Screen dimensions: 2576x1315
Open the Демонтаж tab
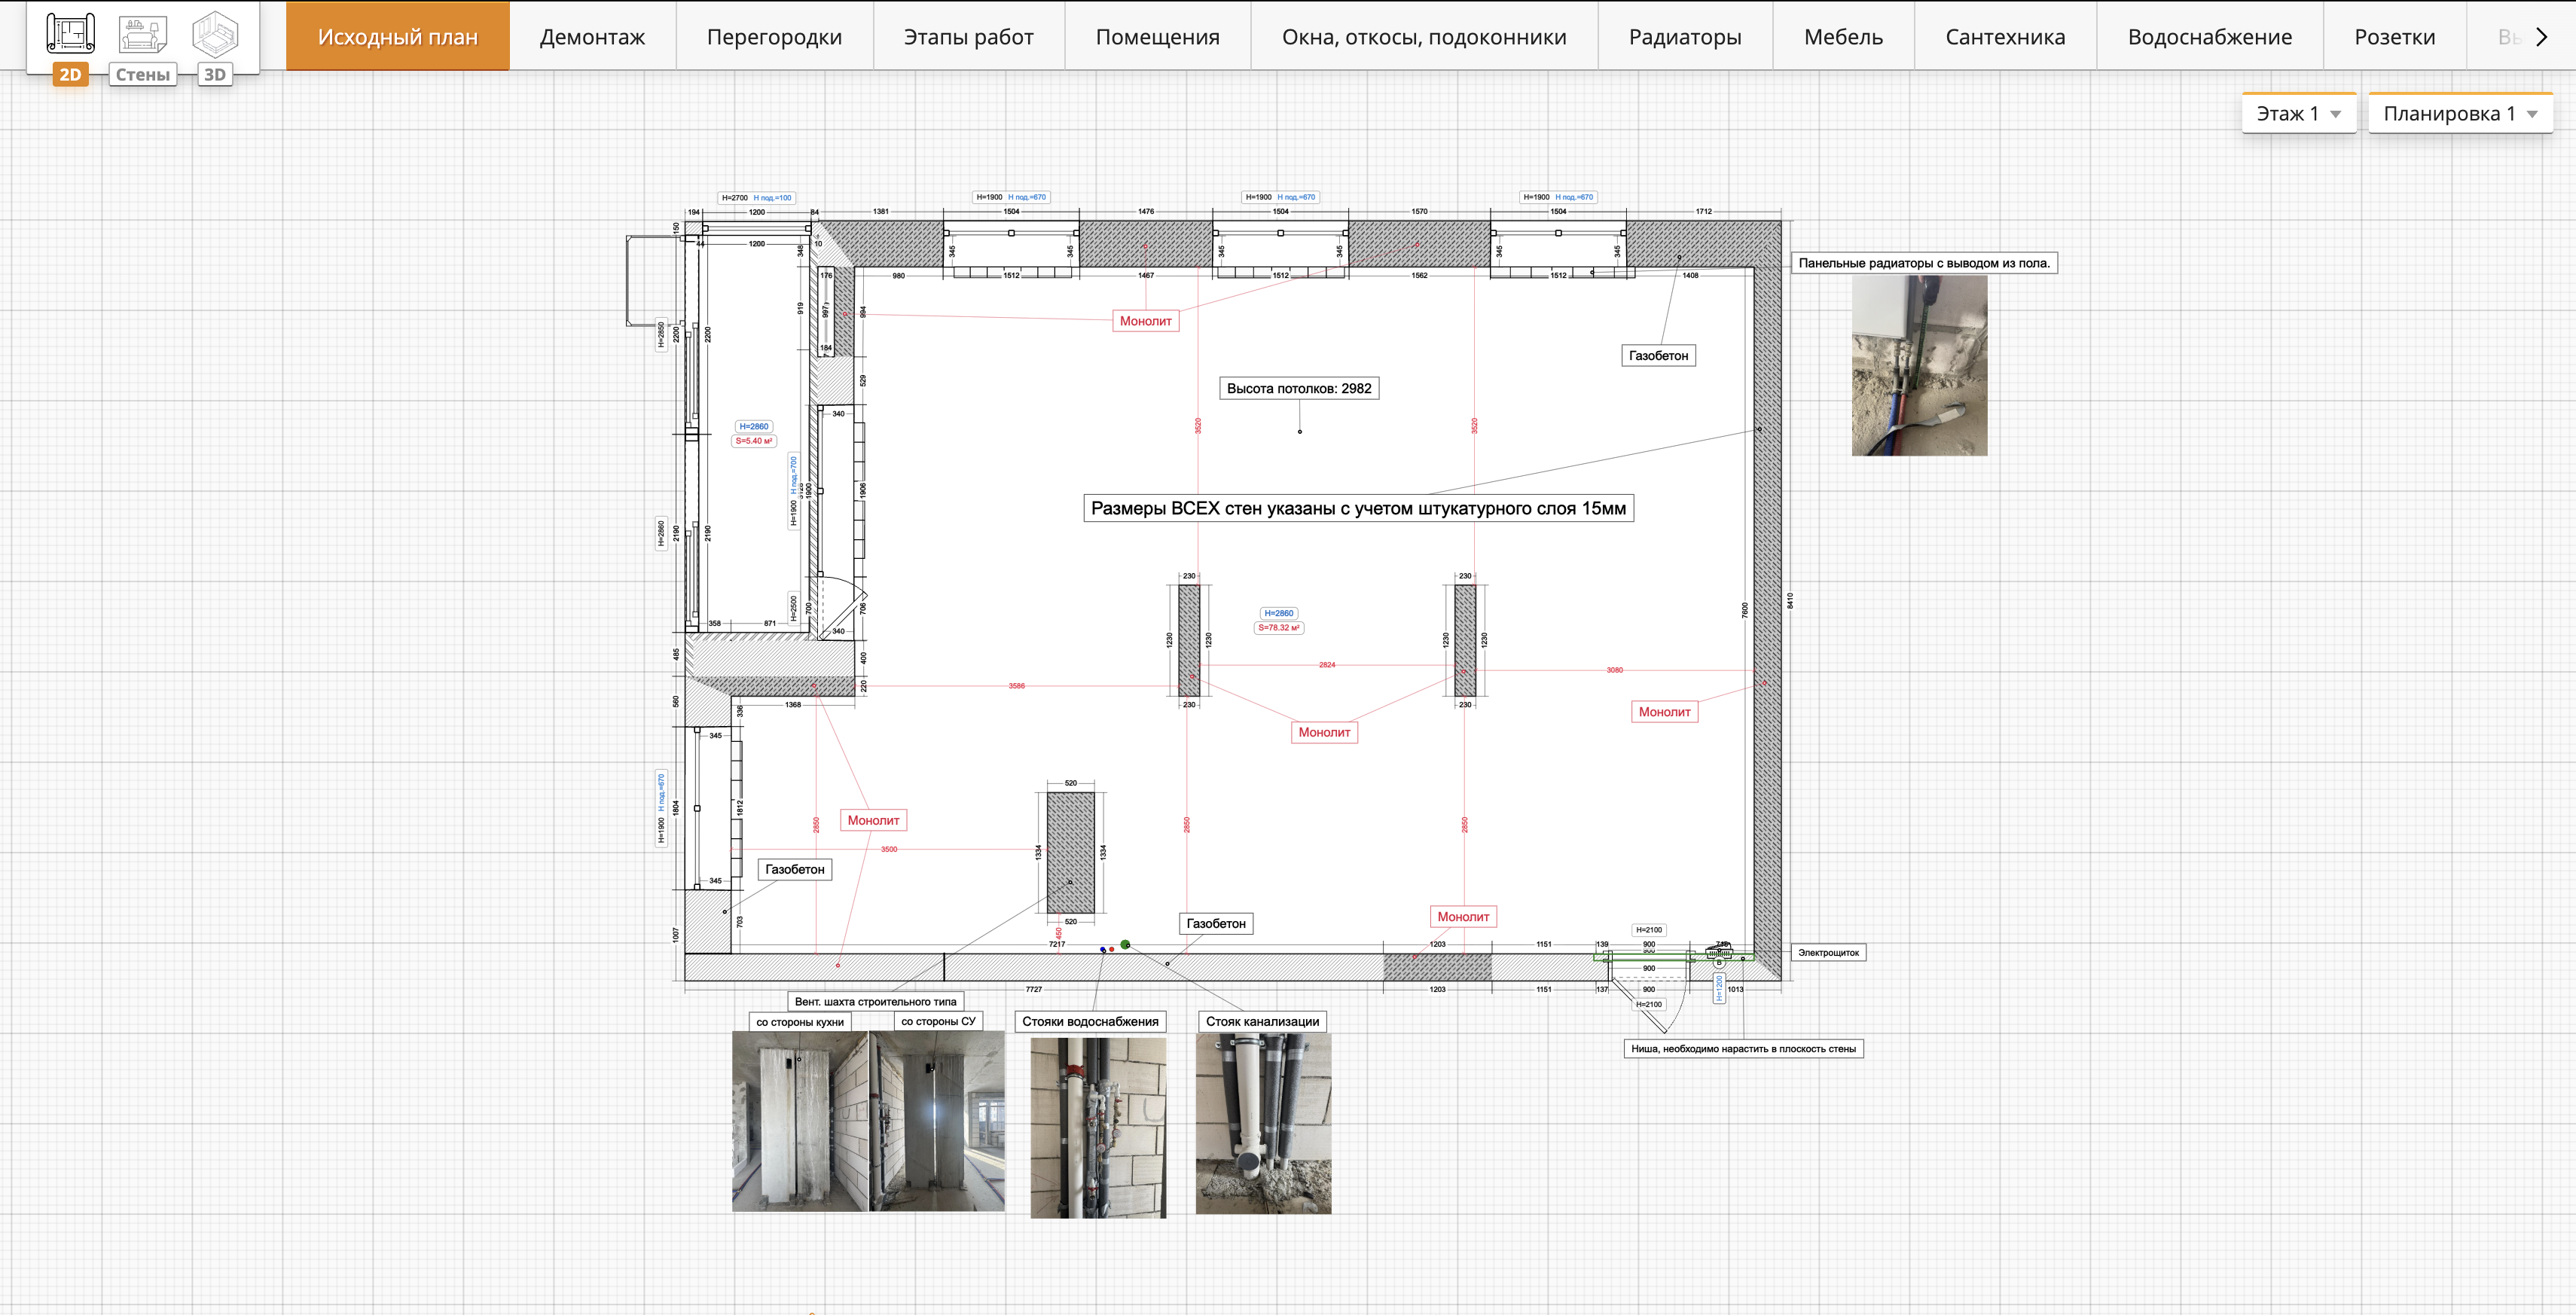(592, 37)
